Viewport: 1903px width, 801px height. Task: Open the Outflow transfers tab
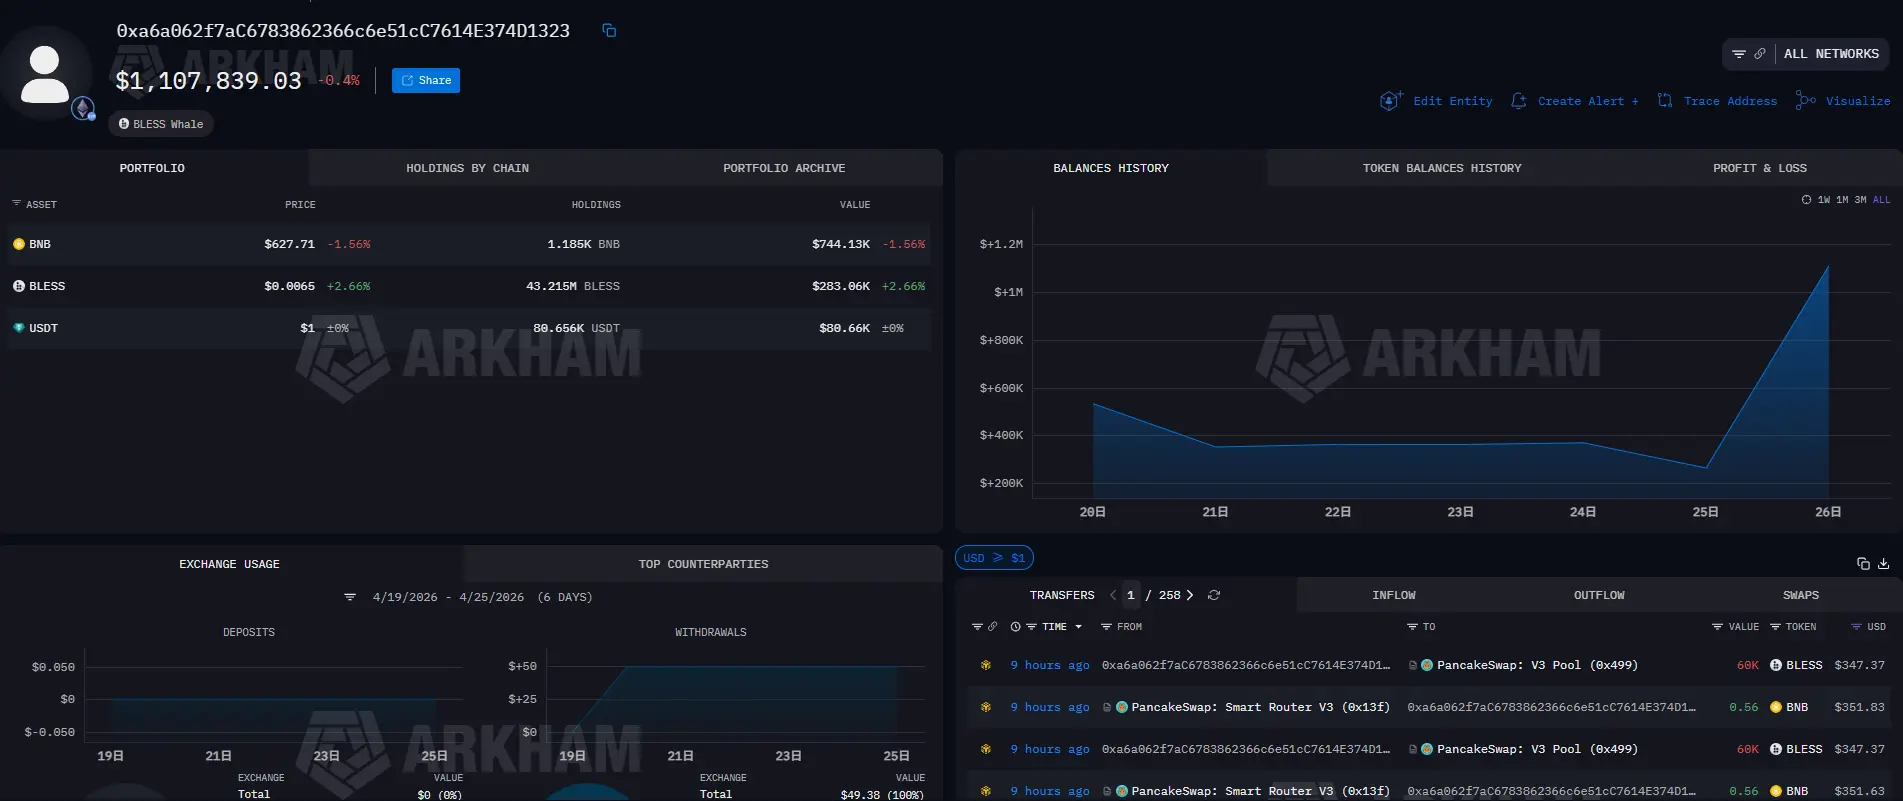point(1599,595)
